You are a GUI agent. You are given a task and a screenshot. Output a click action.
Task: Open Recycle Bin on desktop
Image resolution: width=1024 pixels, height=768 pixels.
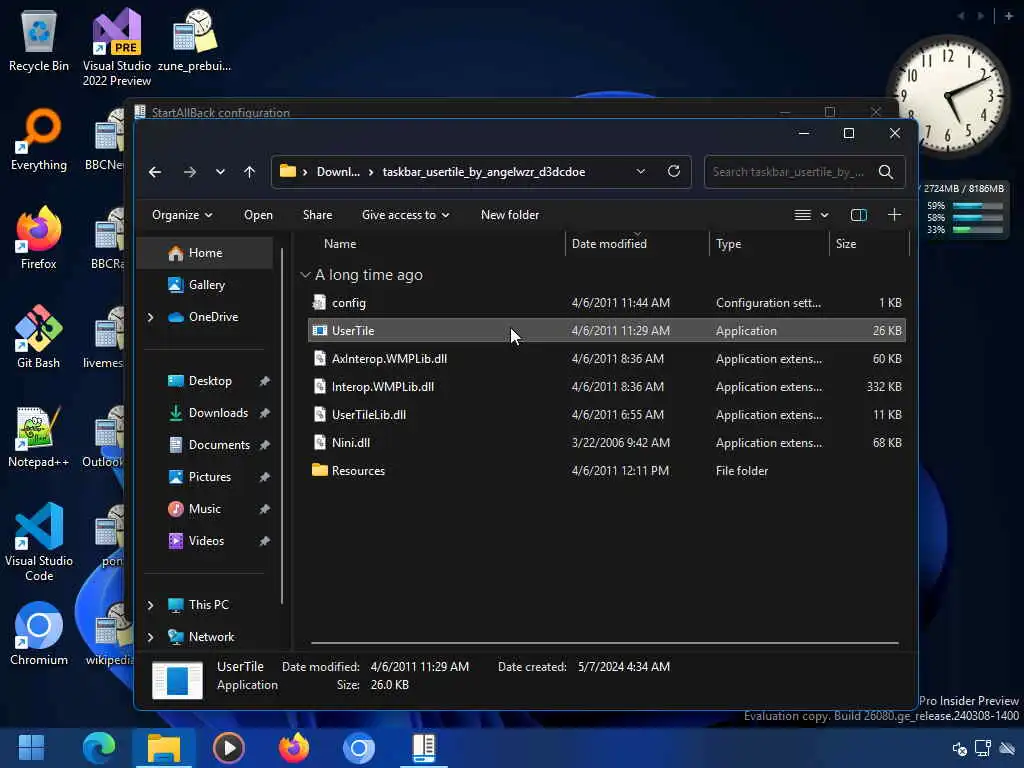(39, 40)
